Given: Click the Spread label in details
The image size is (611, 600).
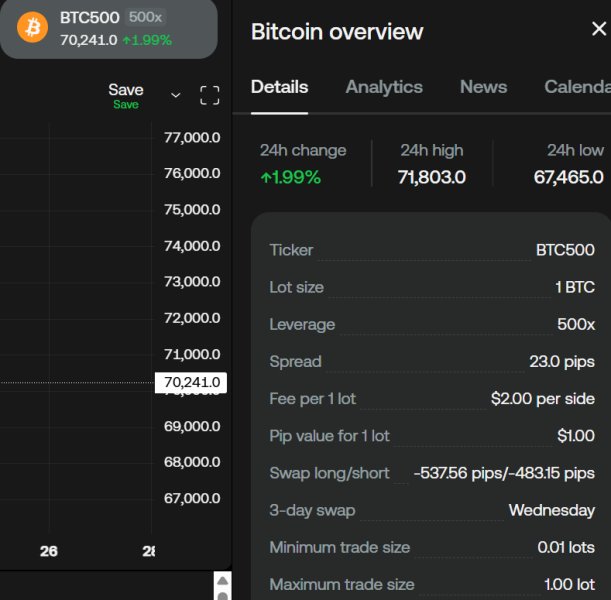Looking at the screenshot, I should tap(295, 361).
